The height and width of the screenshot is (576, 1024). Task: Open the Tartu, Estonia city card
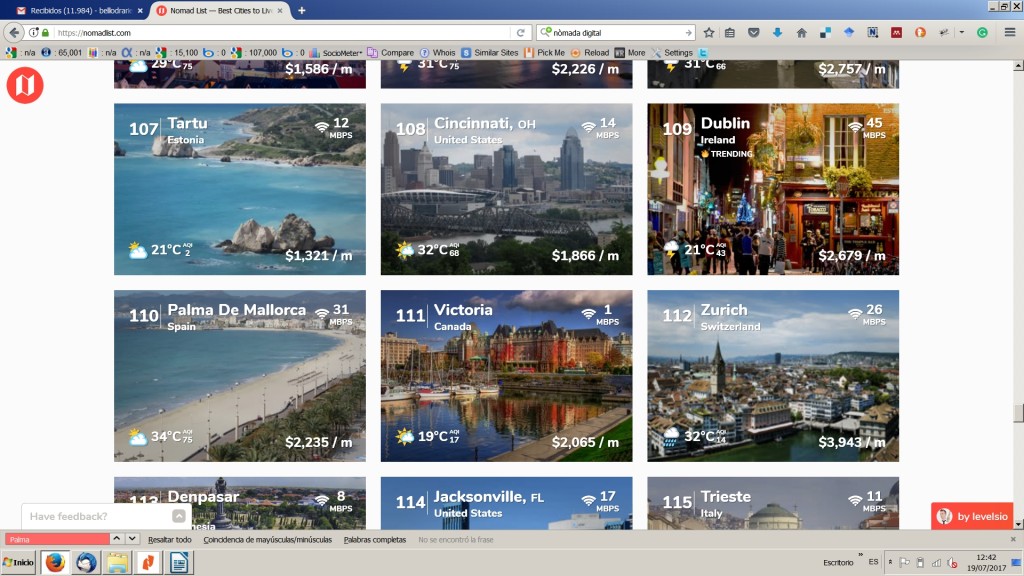point(240,189)
